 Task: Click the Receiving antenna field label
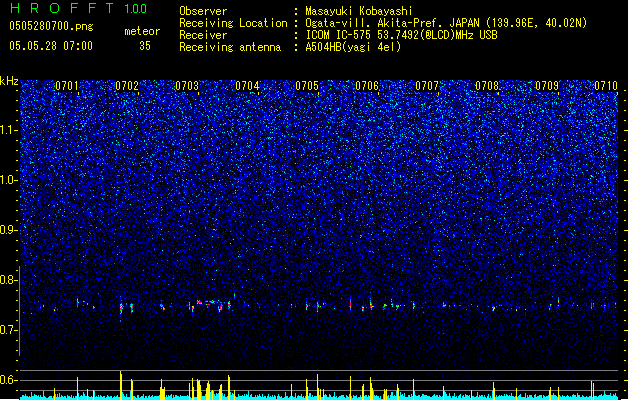[x=230, y=47]
